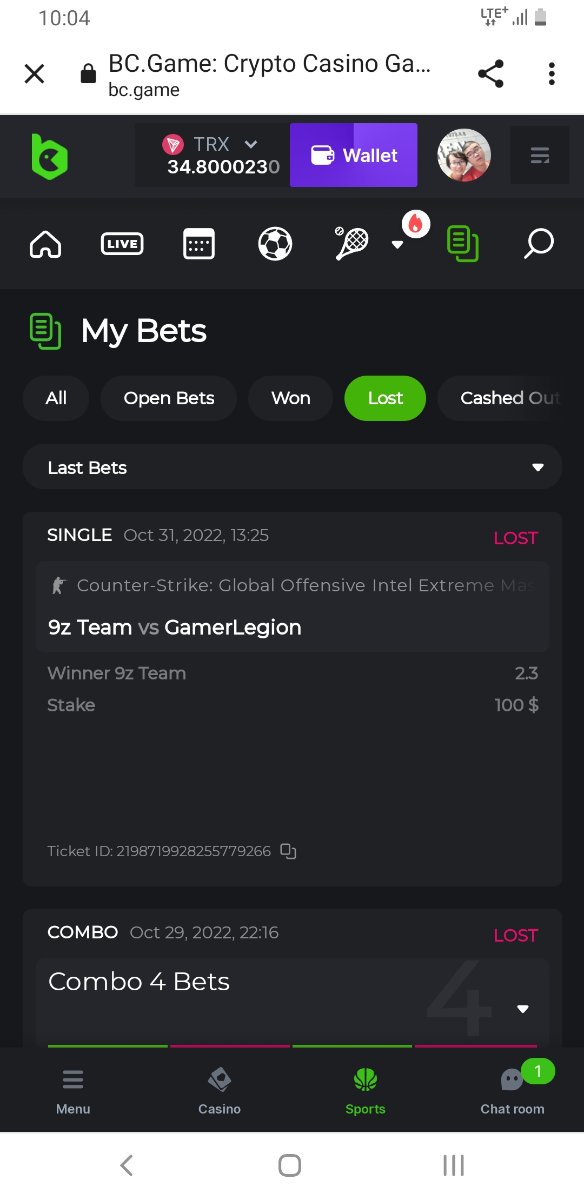Tap the home icon in sports nav
584x1200 pixels.
tap(45, 244)
